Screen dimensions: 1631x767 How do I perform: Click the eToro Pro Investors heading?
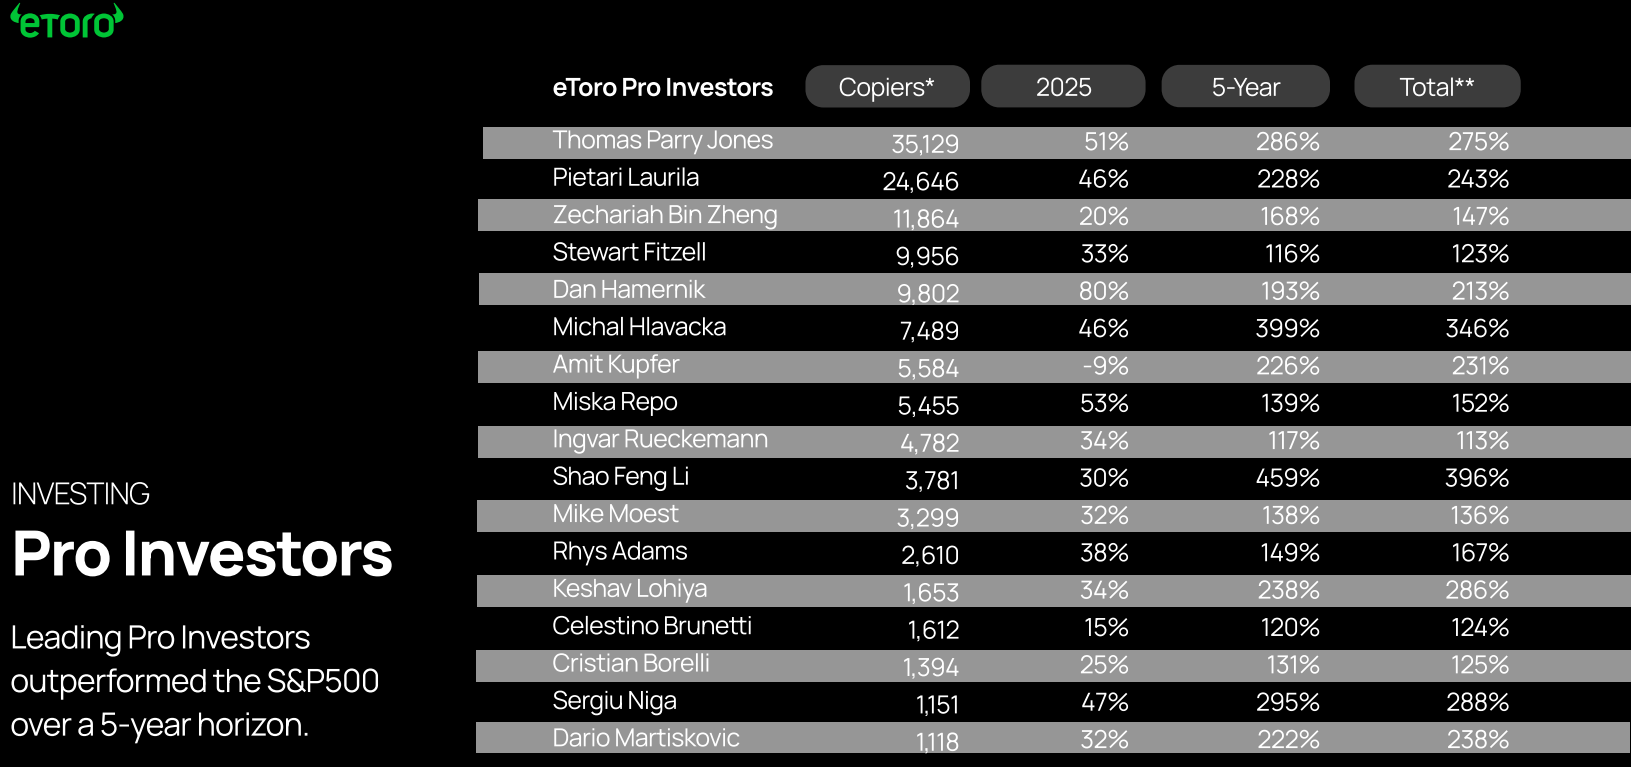click(x=662, y=88)
